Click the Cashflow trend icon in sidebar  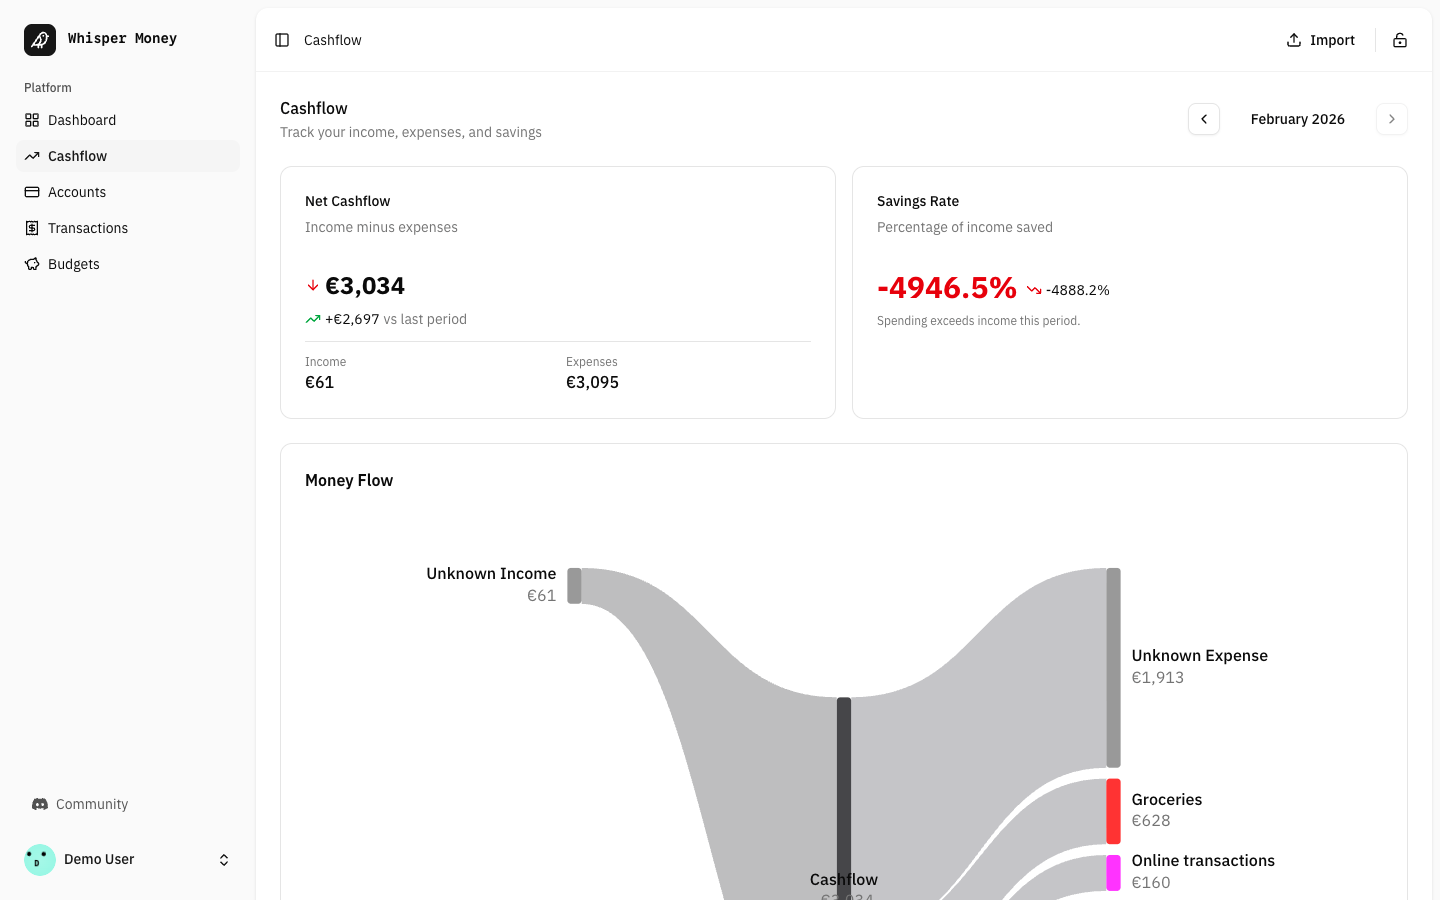pos(32,156)
